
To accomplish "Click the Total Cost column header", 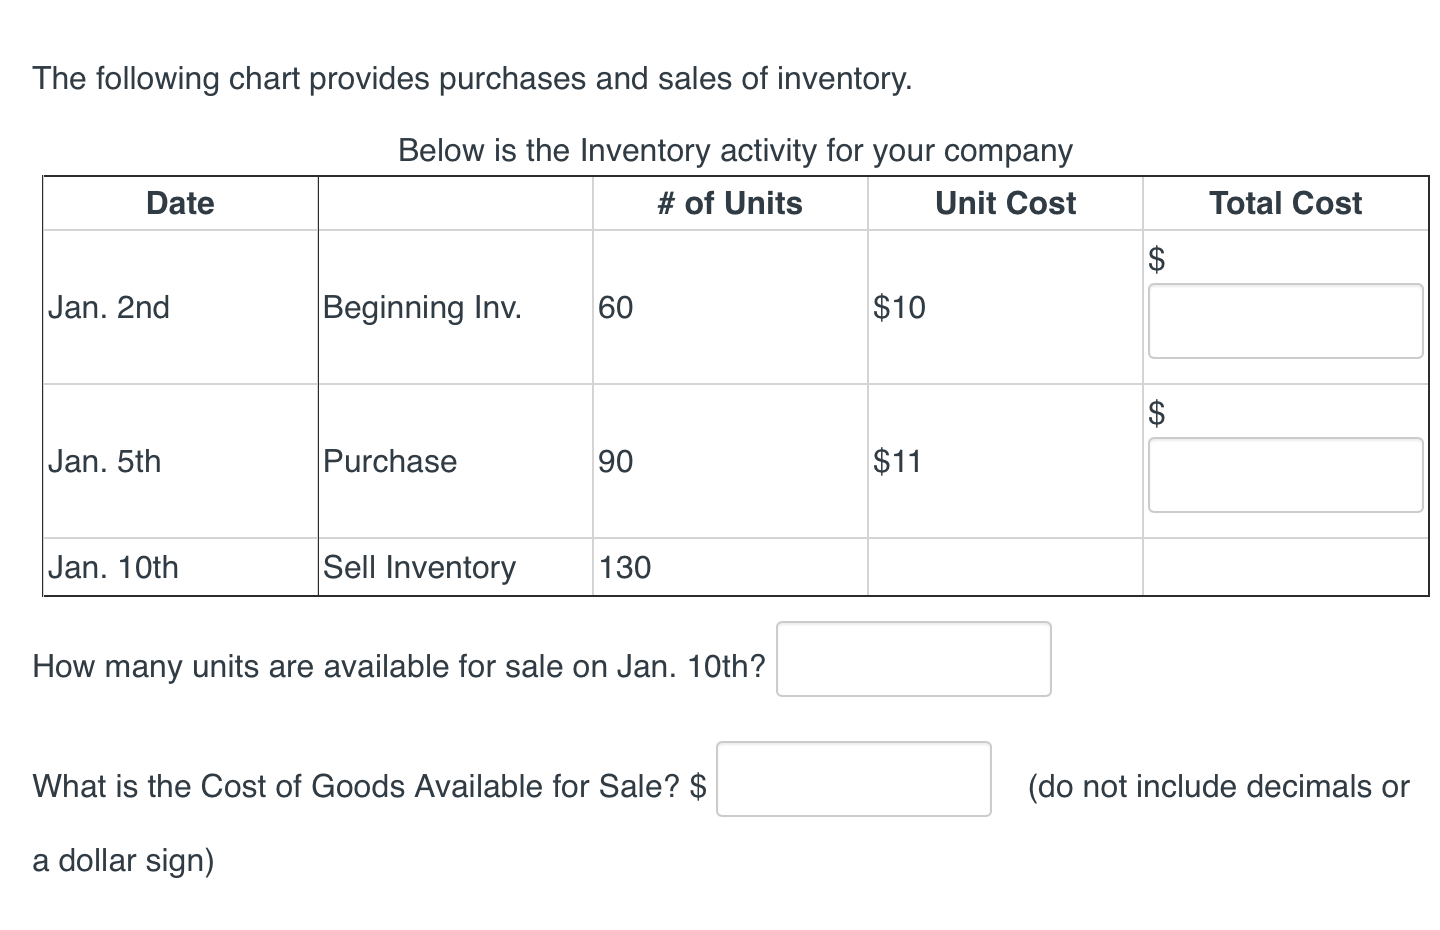I will 1285,203.
